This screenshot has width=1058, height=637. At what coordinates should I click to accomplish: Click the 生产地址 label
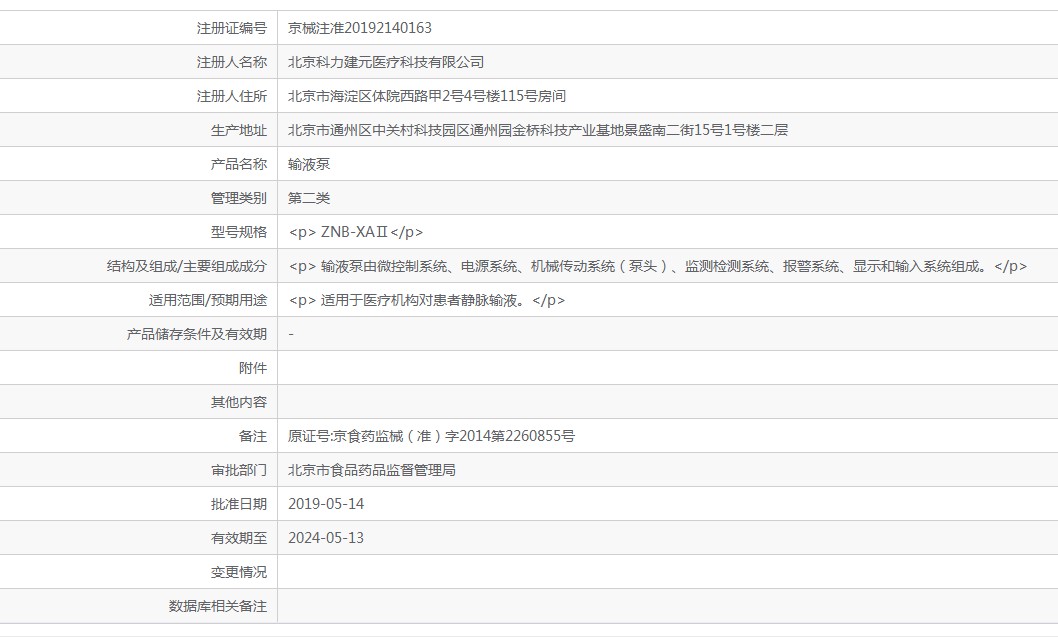(239, 130)
